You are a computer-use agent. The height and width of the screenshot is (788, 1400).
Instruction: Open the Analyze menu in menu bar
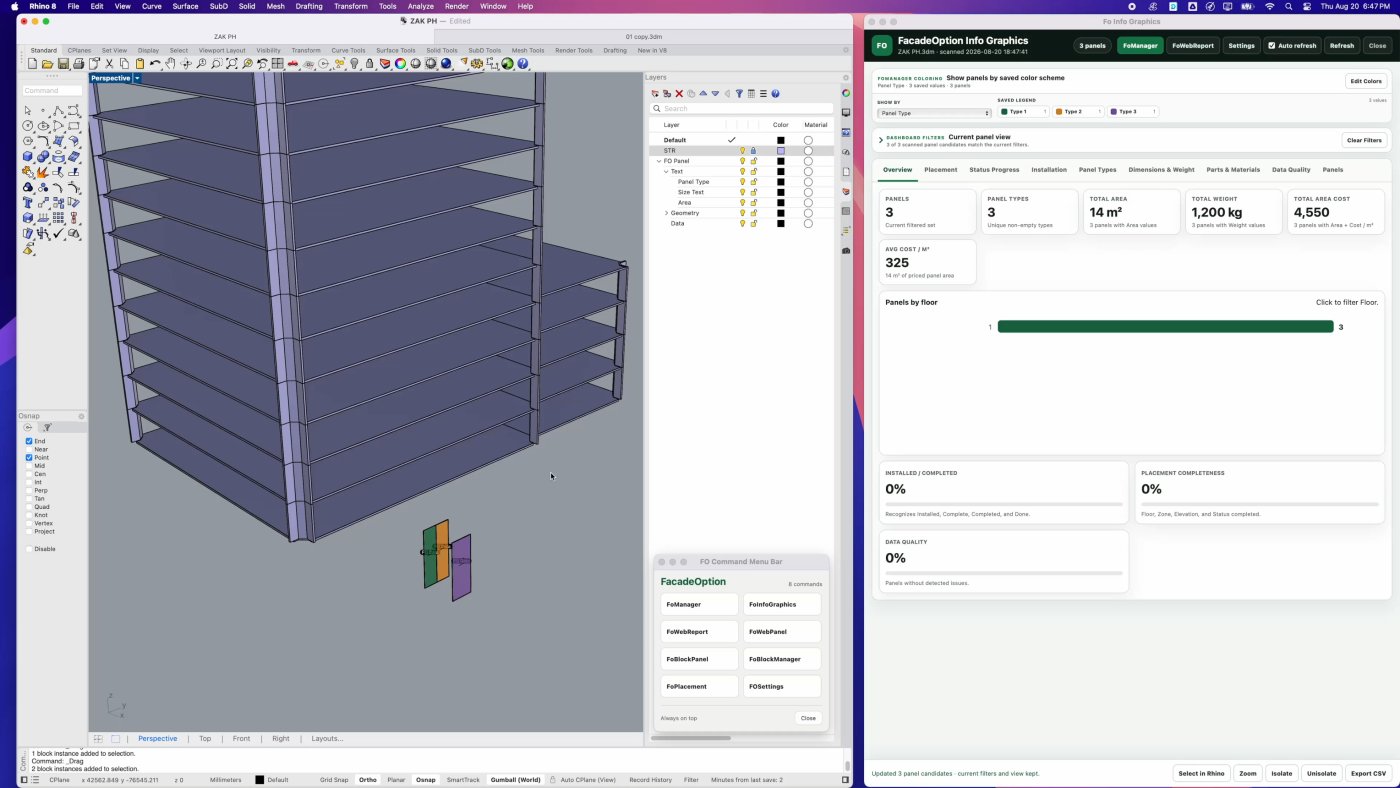point(420,6)
